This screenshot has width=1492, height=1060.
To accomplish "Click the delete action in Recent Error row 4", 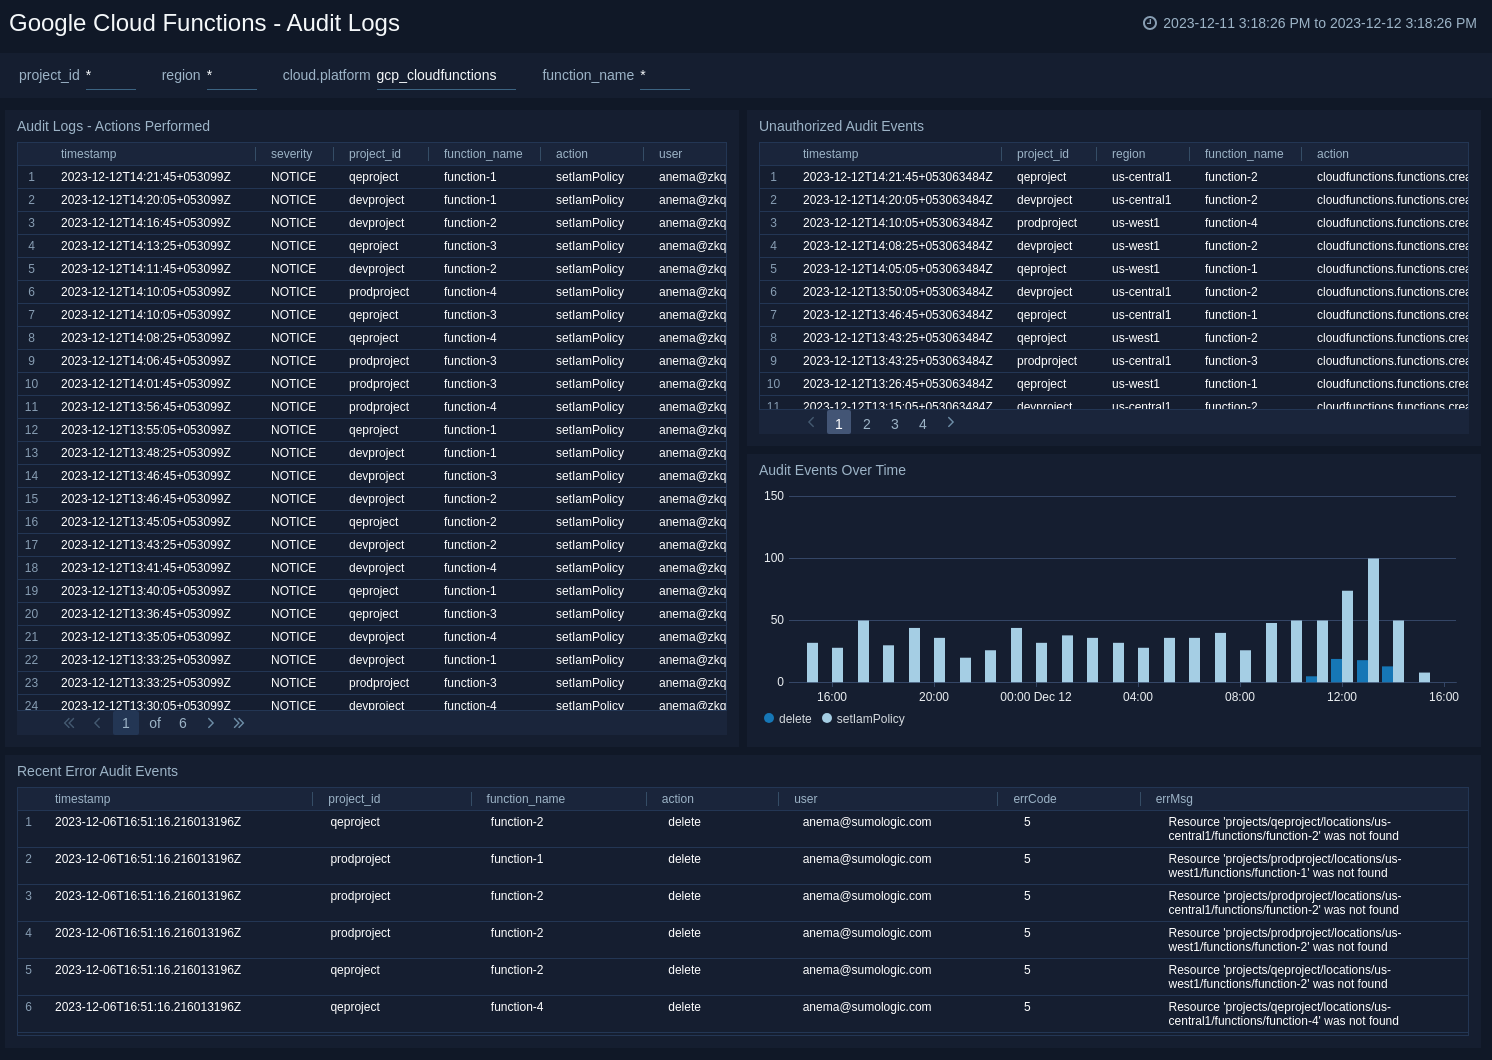I will pyautogui.click(x=684, y=933).
